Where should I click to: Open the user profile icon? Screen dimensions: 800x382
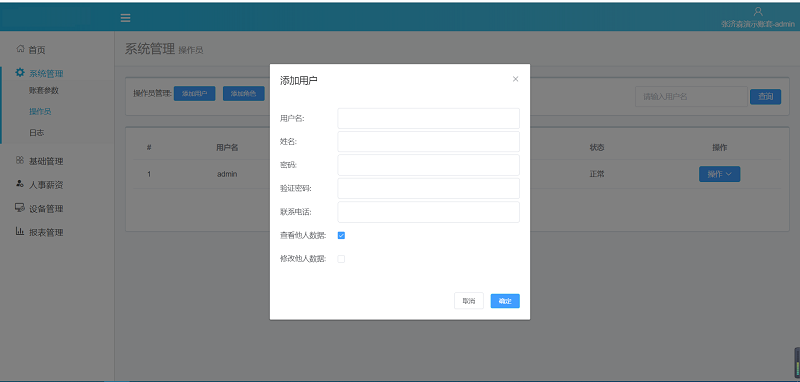click(x=758, y=11)
